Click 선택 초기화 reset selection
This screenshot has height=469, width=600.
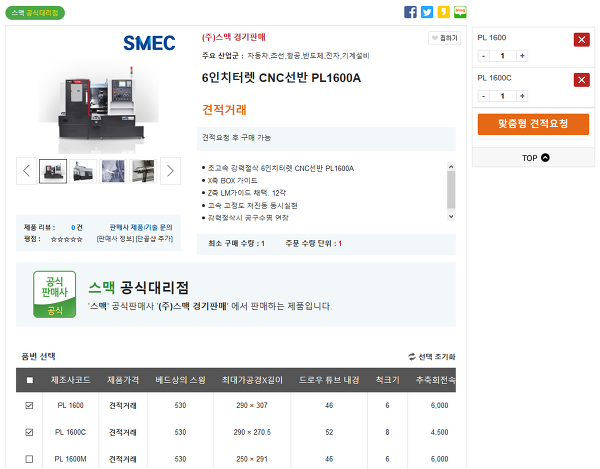(x=432, y=357)
